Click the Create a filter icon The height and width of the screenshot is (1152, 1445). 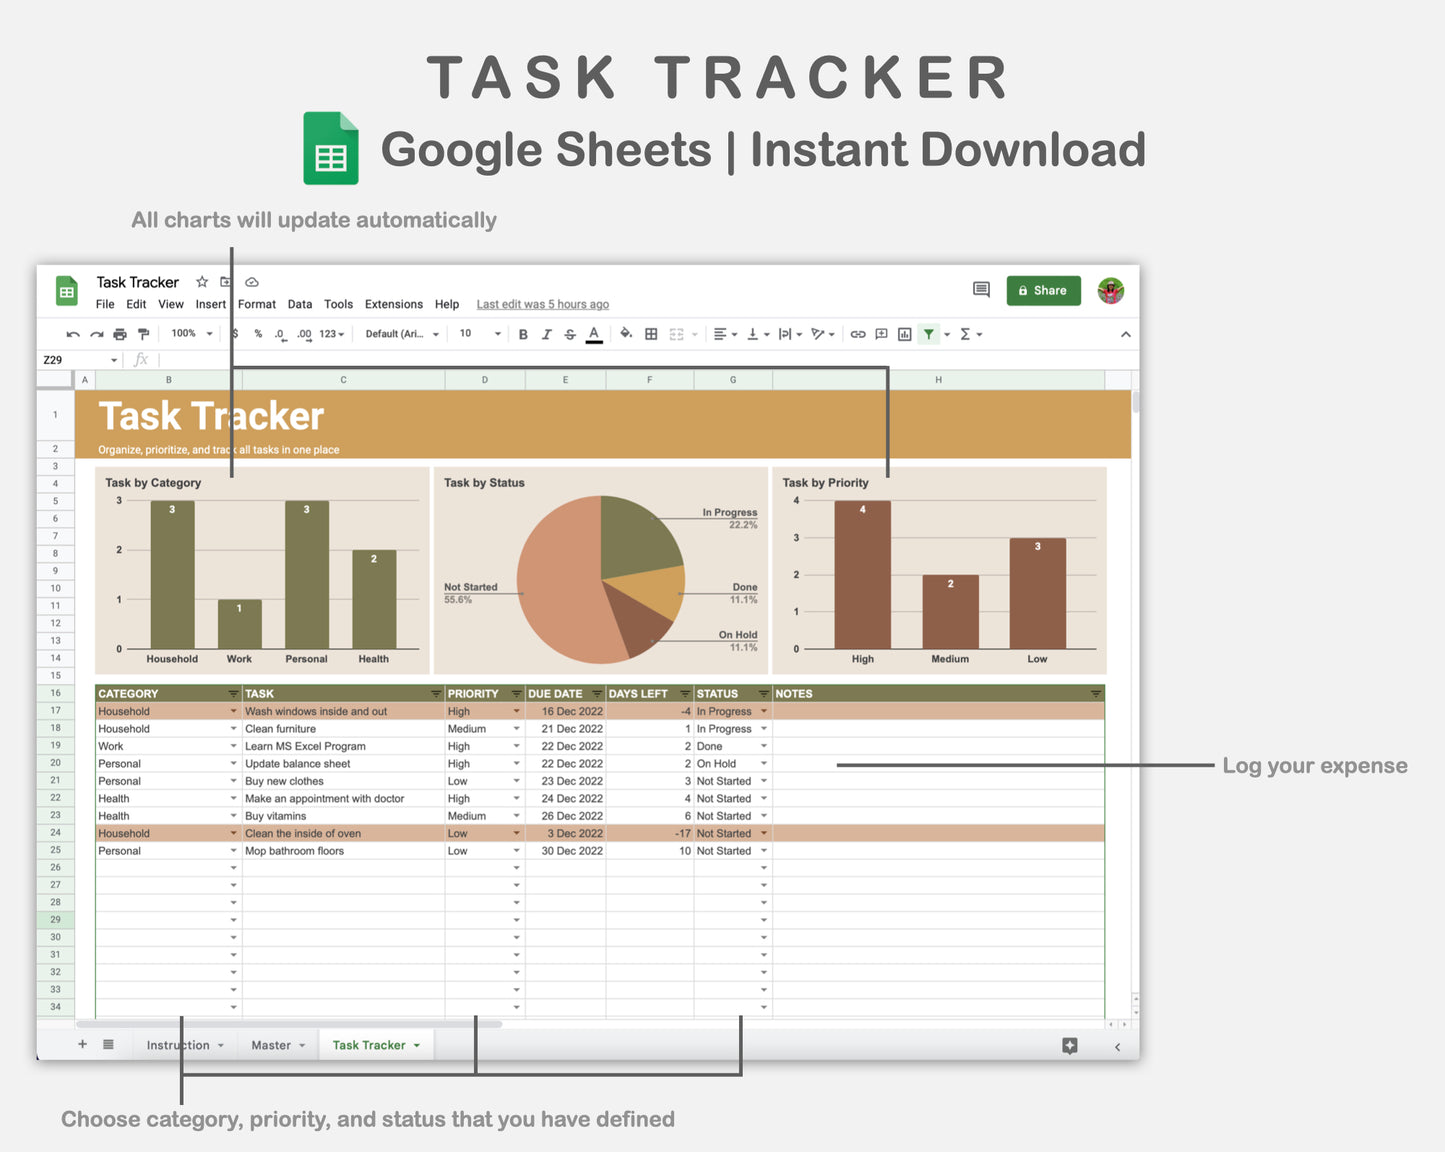click(928, 334)
